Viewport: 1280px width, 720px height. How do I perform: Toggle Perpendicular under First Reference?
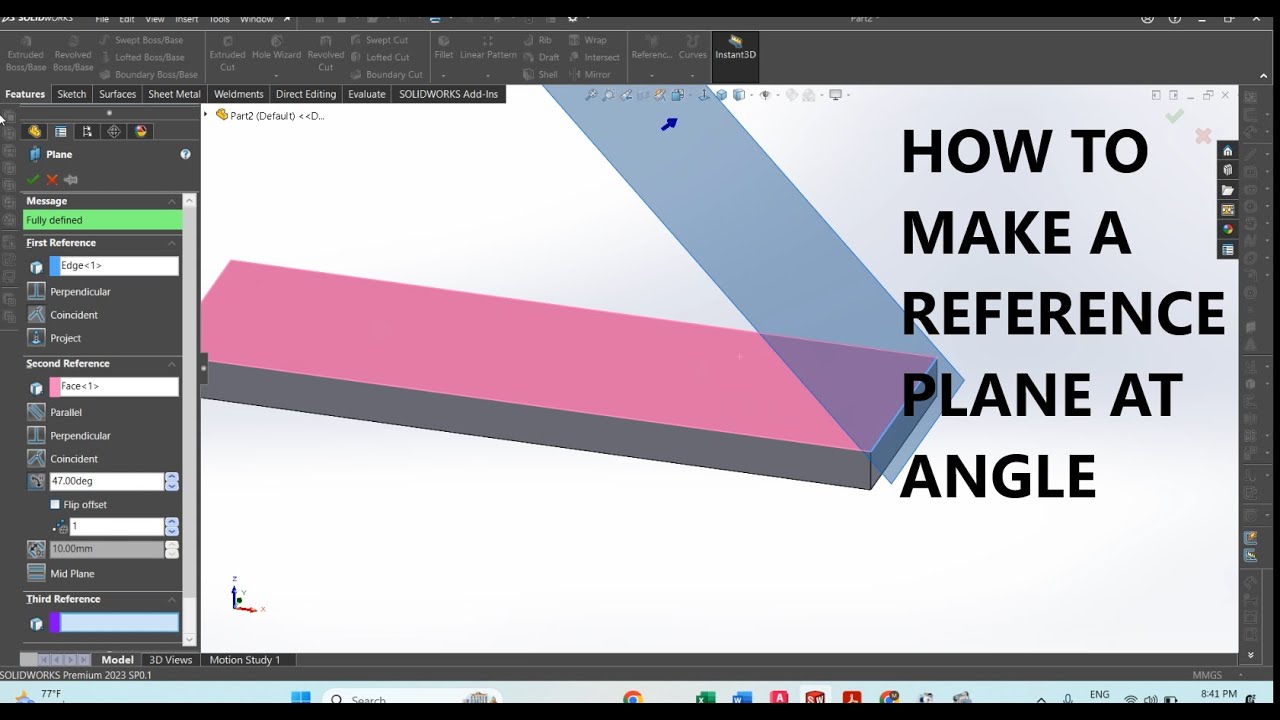tap(36, 291)
